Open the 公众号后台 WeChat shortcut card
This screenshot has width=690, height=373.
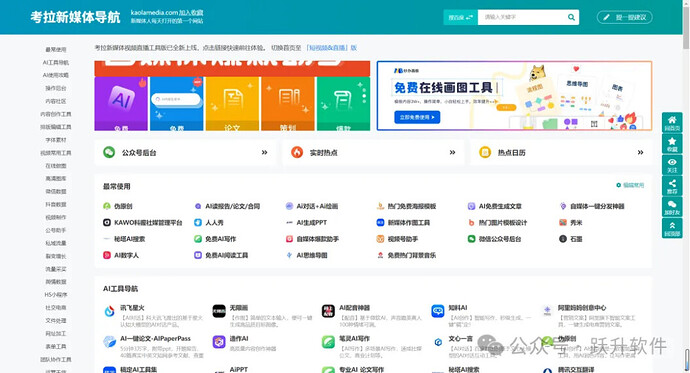[185, 153]
